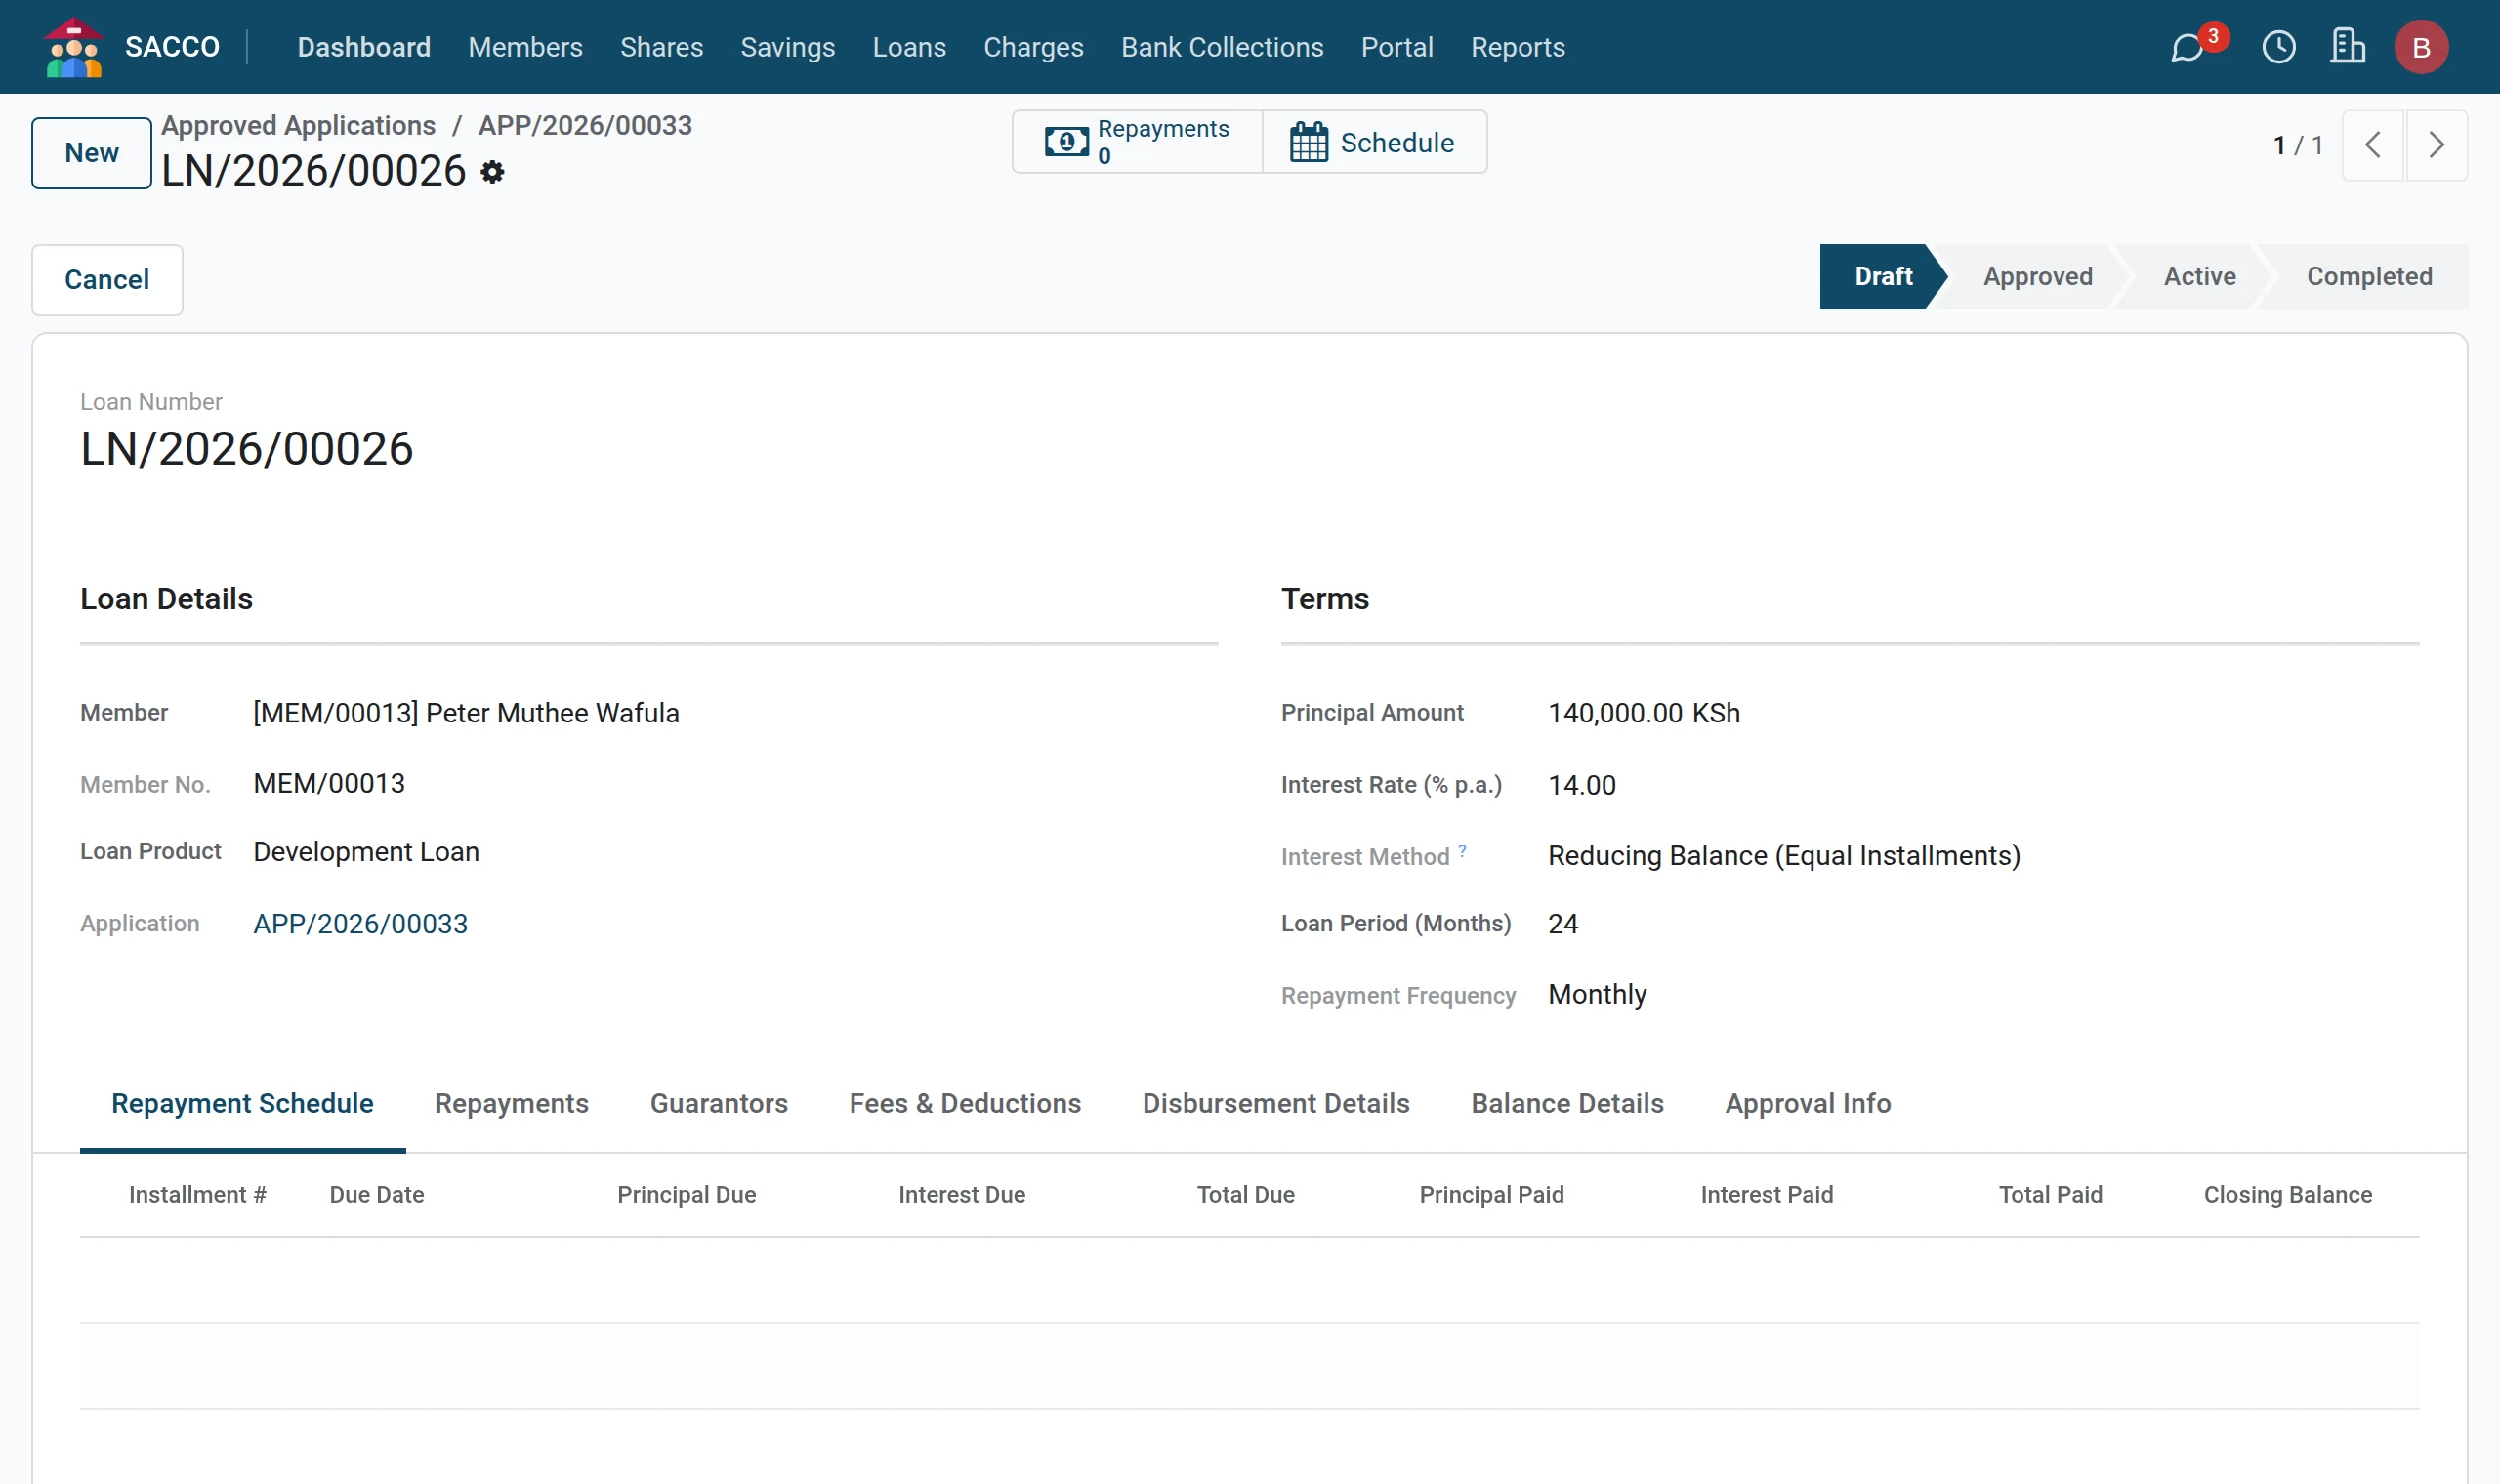The image size is (2500, 1484).
Task: Click the Closing Balance column header
Action: pos(2288,1195)
